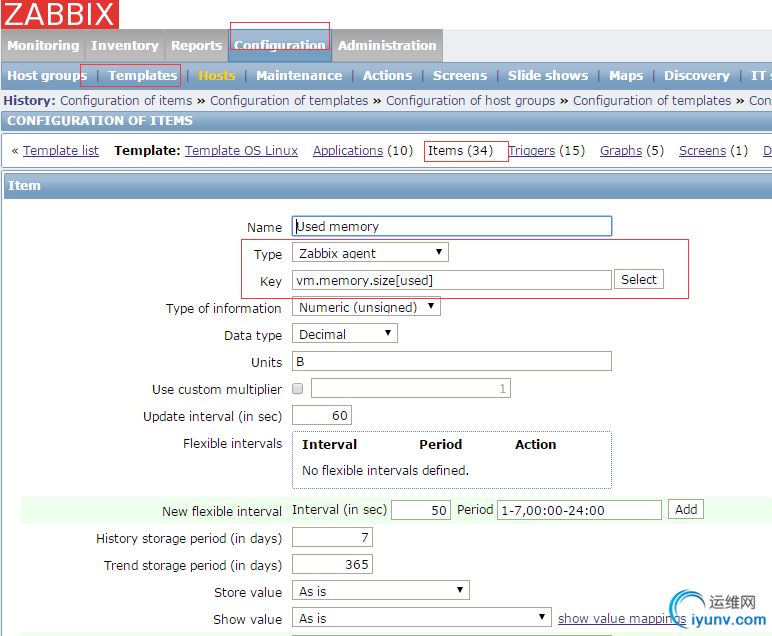Focus new flexible Interval field 50
Image resolution: width=772 pixels, height=636 pixels.
421,510
